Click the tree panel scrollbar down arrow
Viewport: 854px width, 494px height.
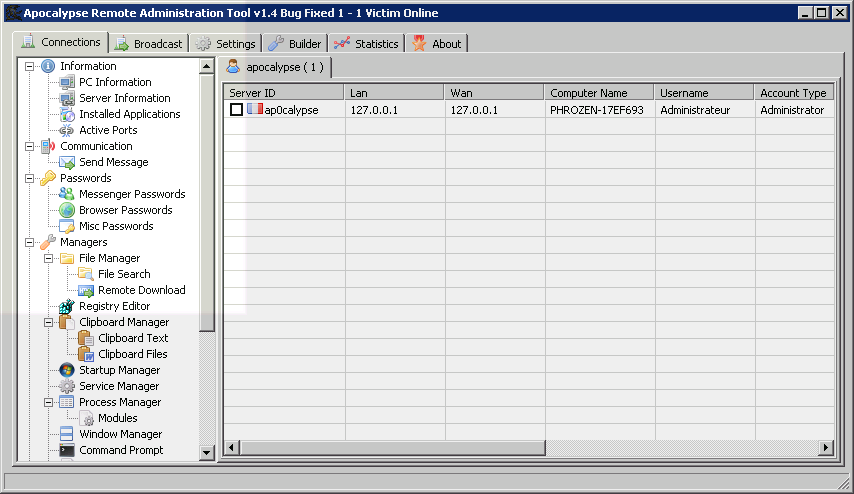pyautogui.click(x=207, y=452)
